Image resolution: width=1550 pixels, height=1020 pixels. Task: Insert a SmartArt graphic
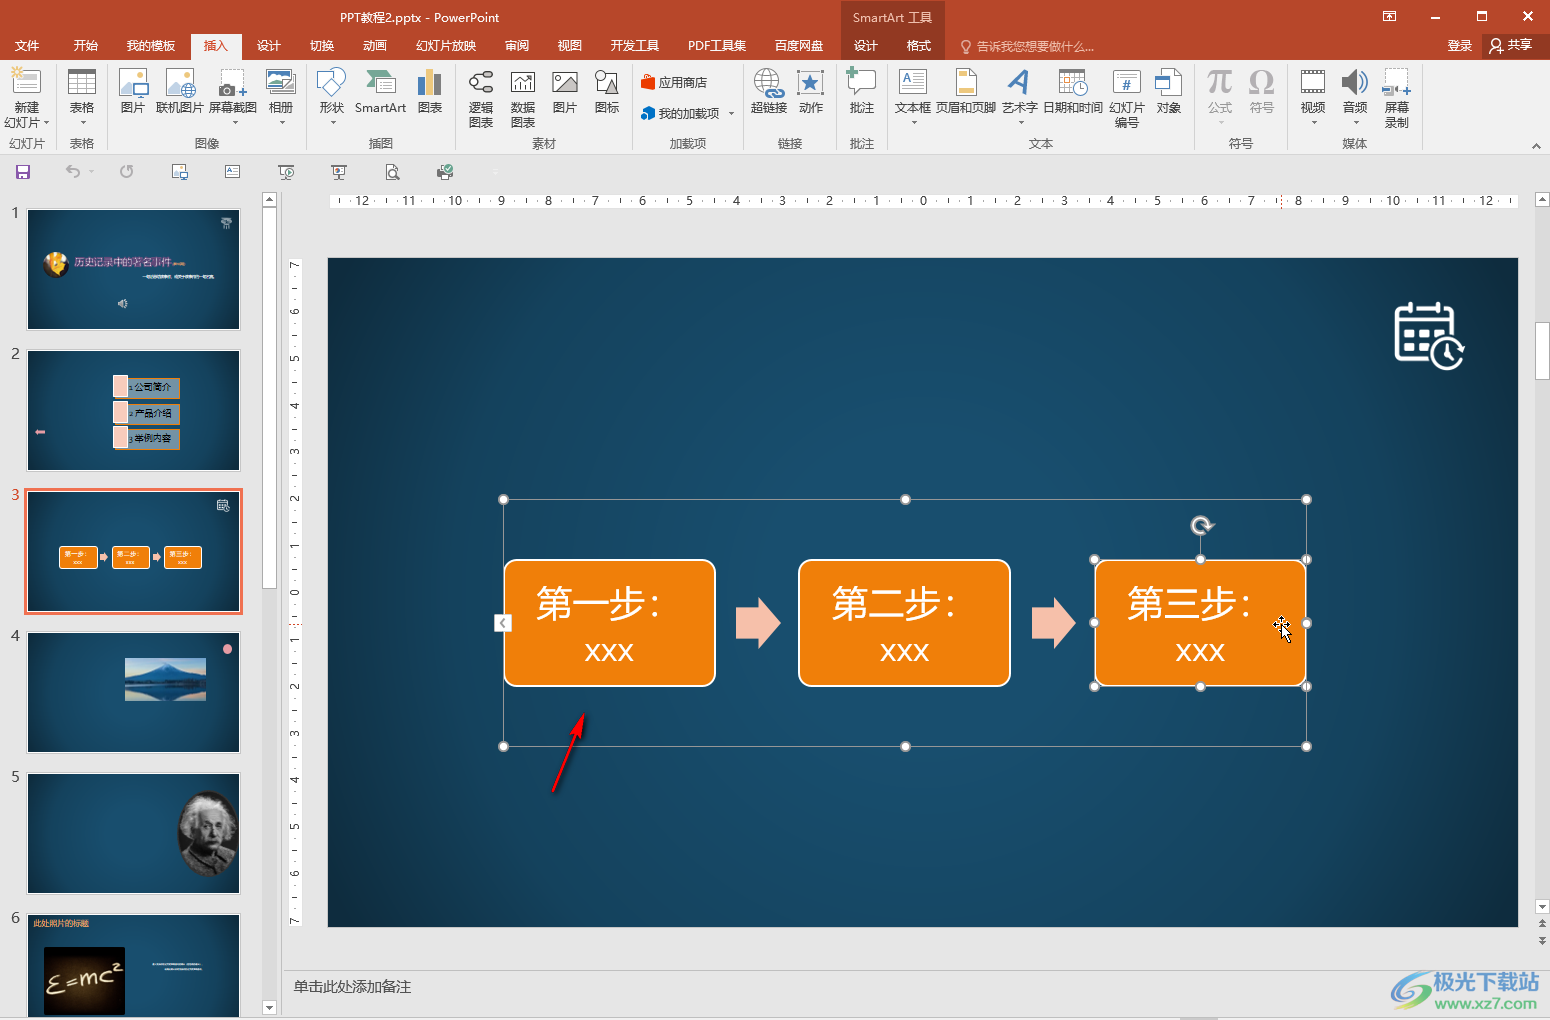(380, 92)
